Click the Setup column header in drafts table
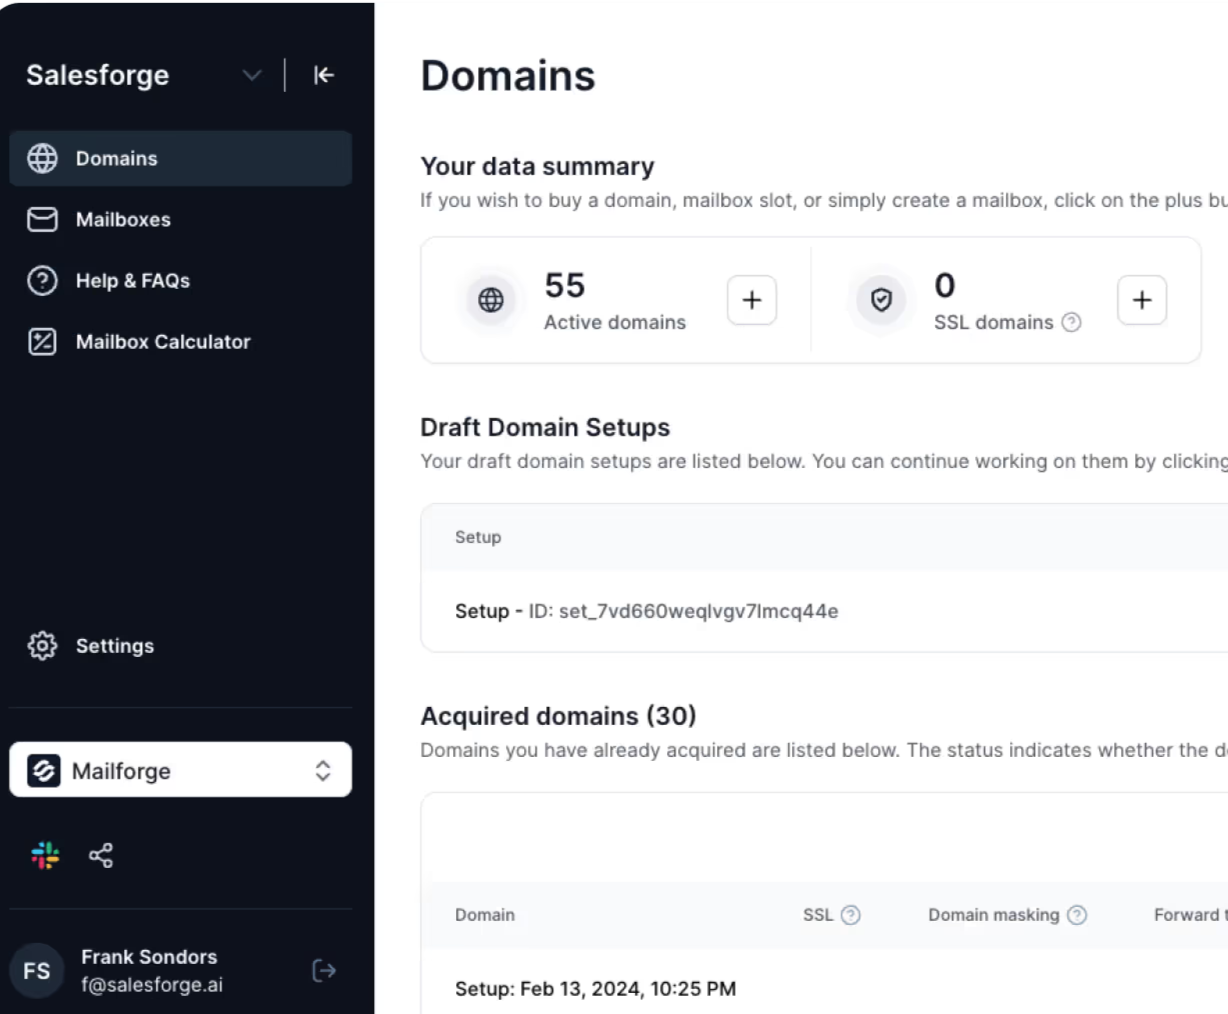1228x1014 pixels. 478,537
